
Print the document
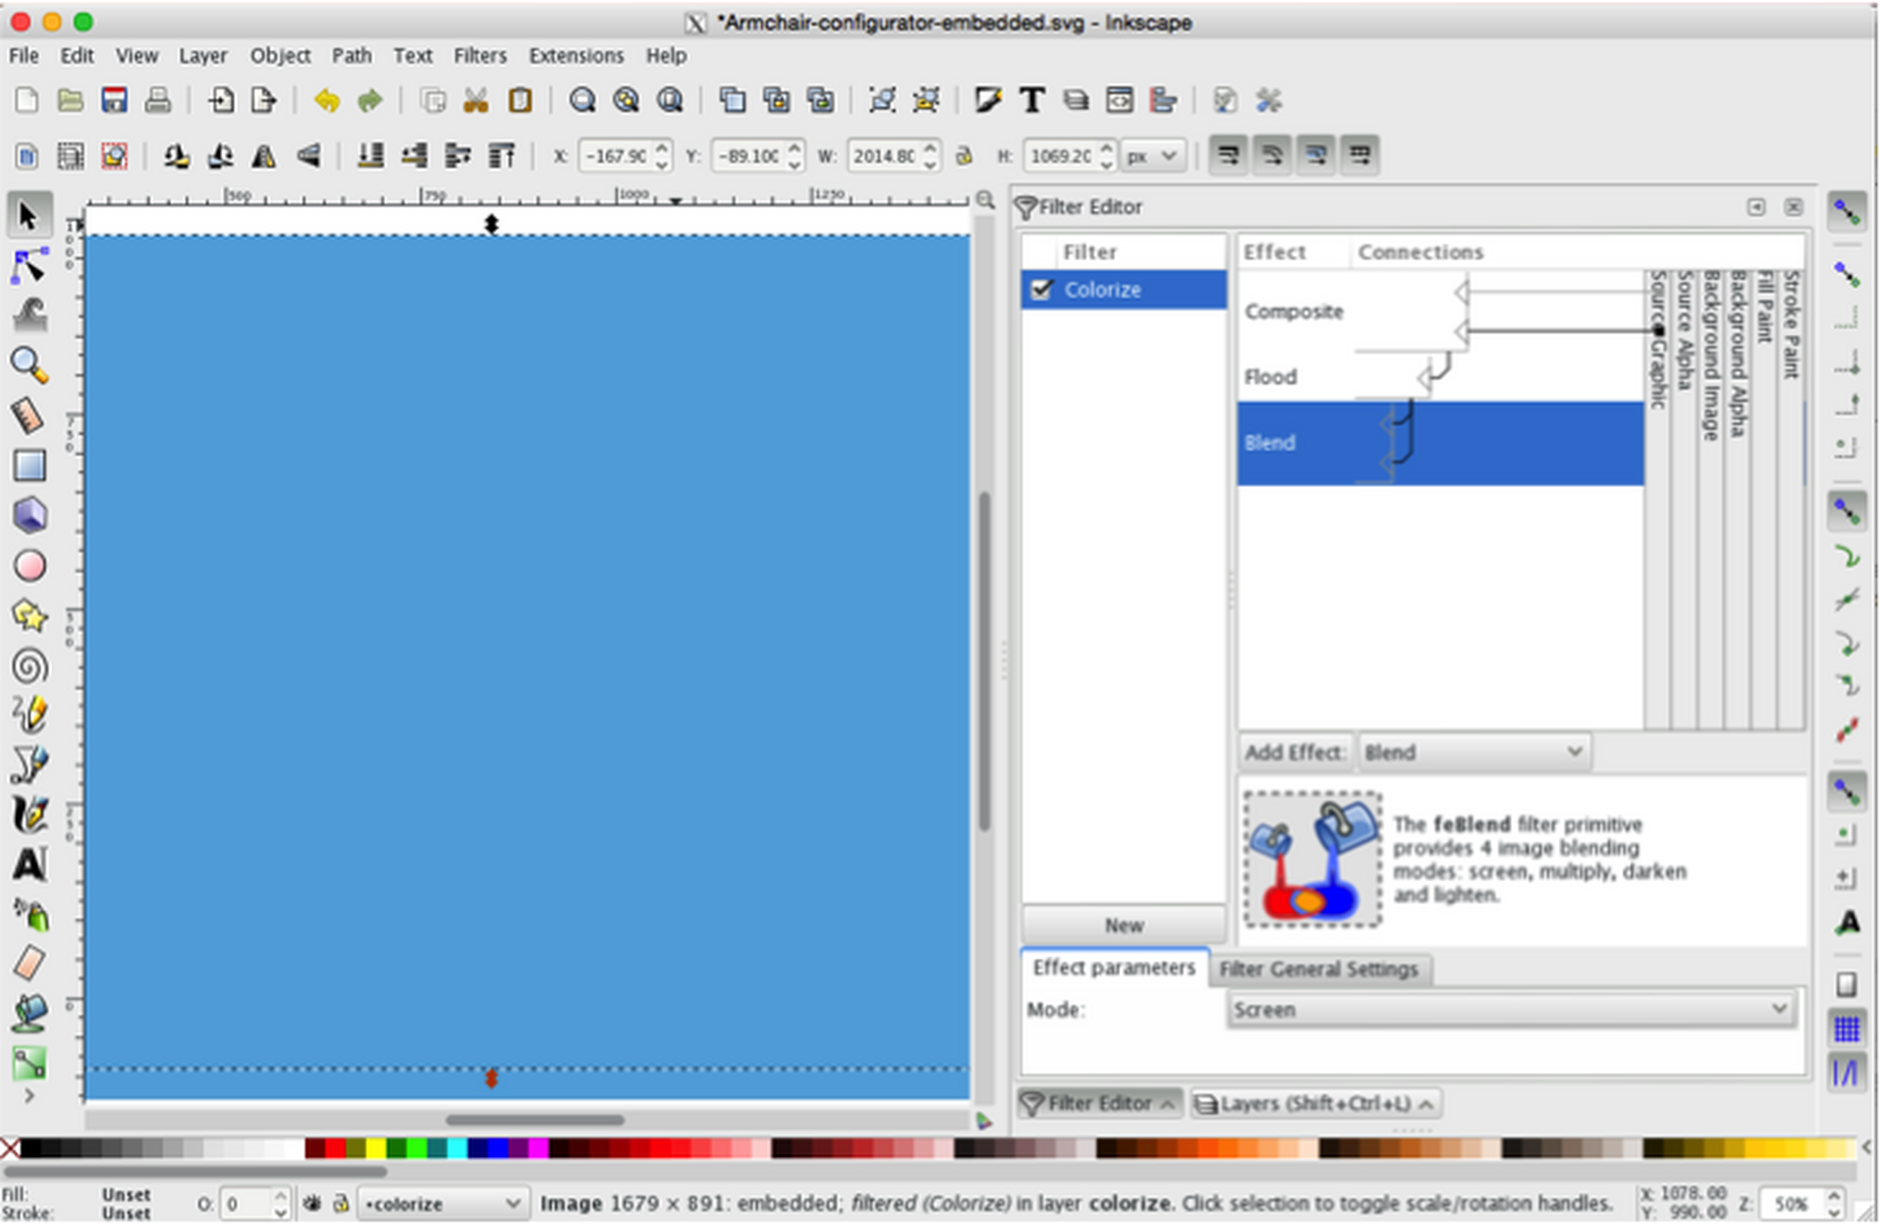coord(157,100)
